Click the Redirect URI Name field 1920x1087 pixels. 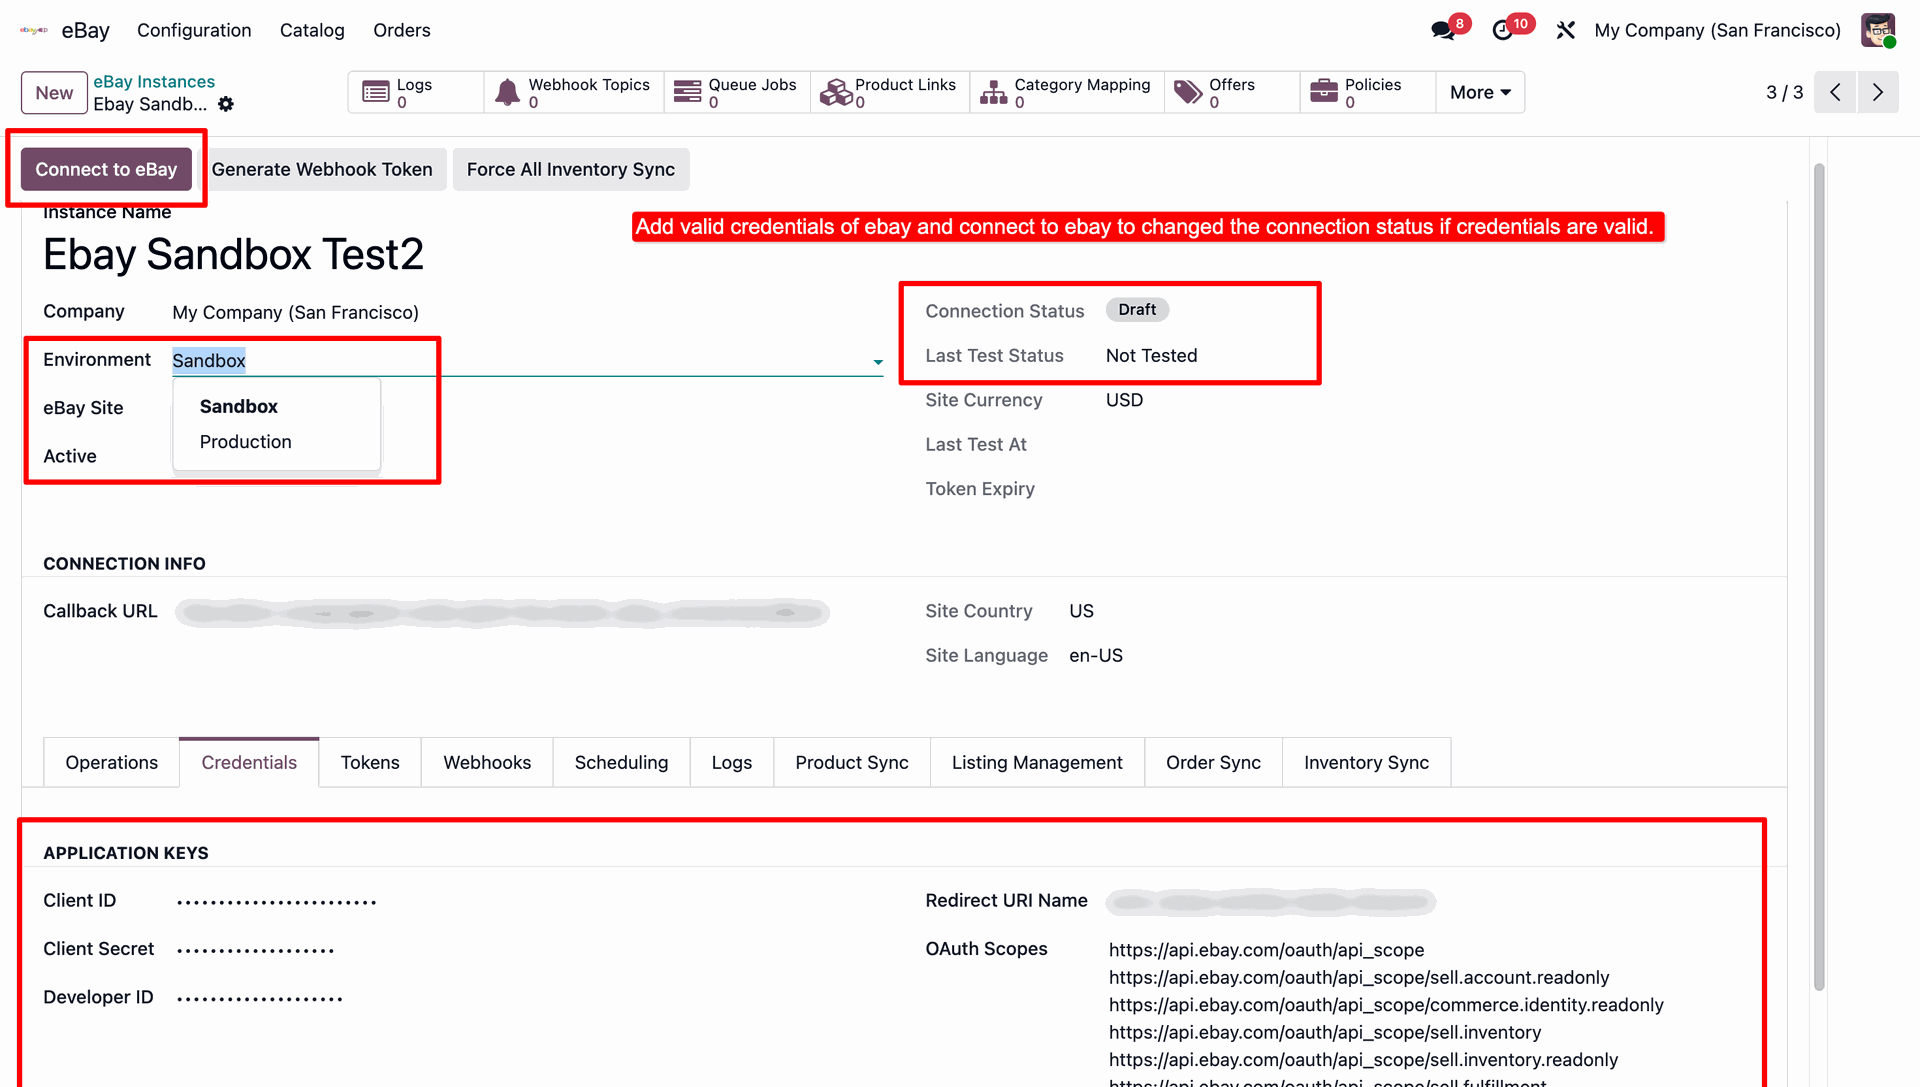click(1270, 902)
